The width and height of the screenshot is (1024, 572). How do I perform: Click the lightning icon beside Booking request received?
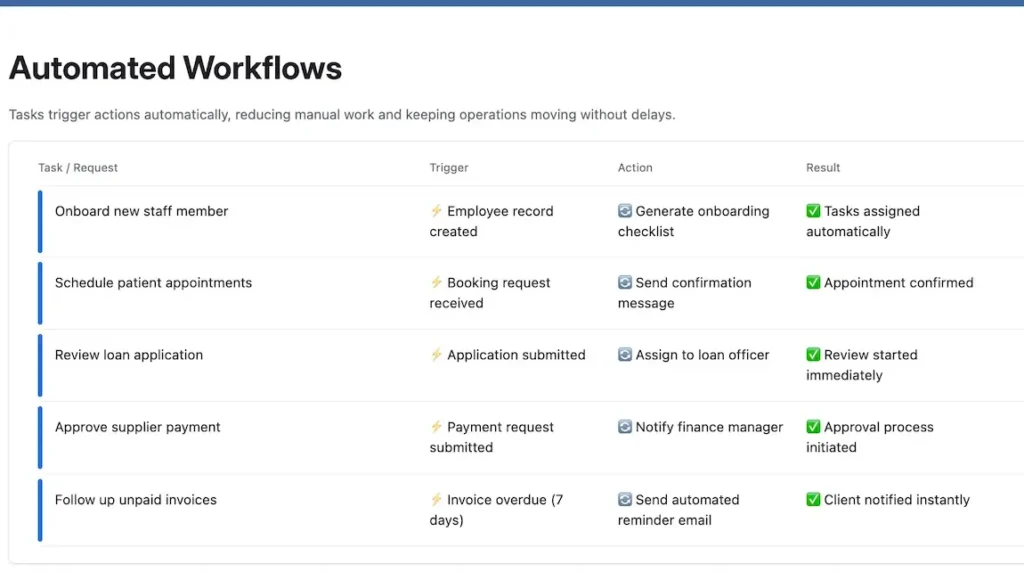coord(436,283)
